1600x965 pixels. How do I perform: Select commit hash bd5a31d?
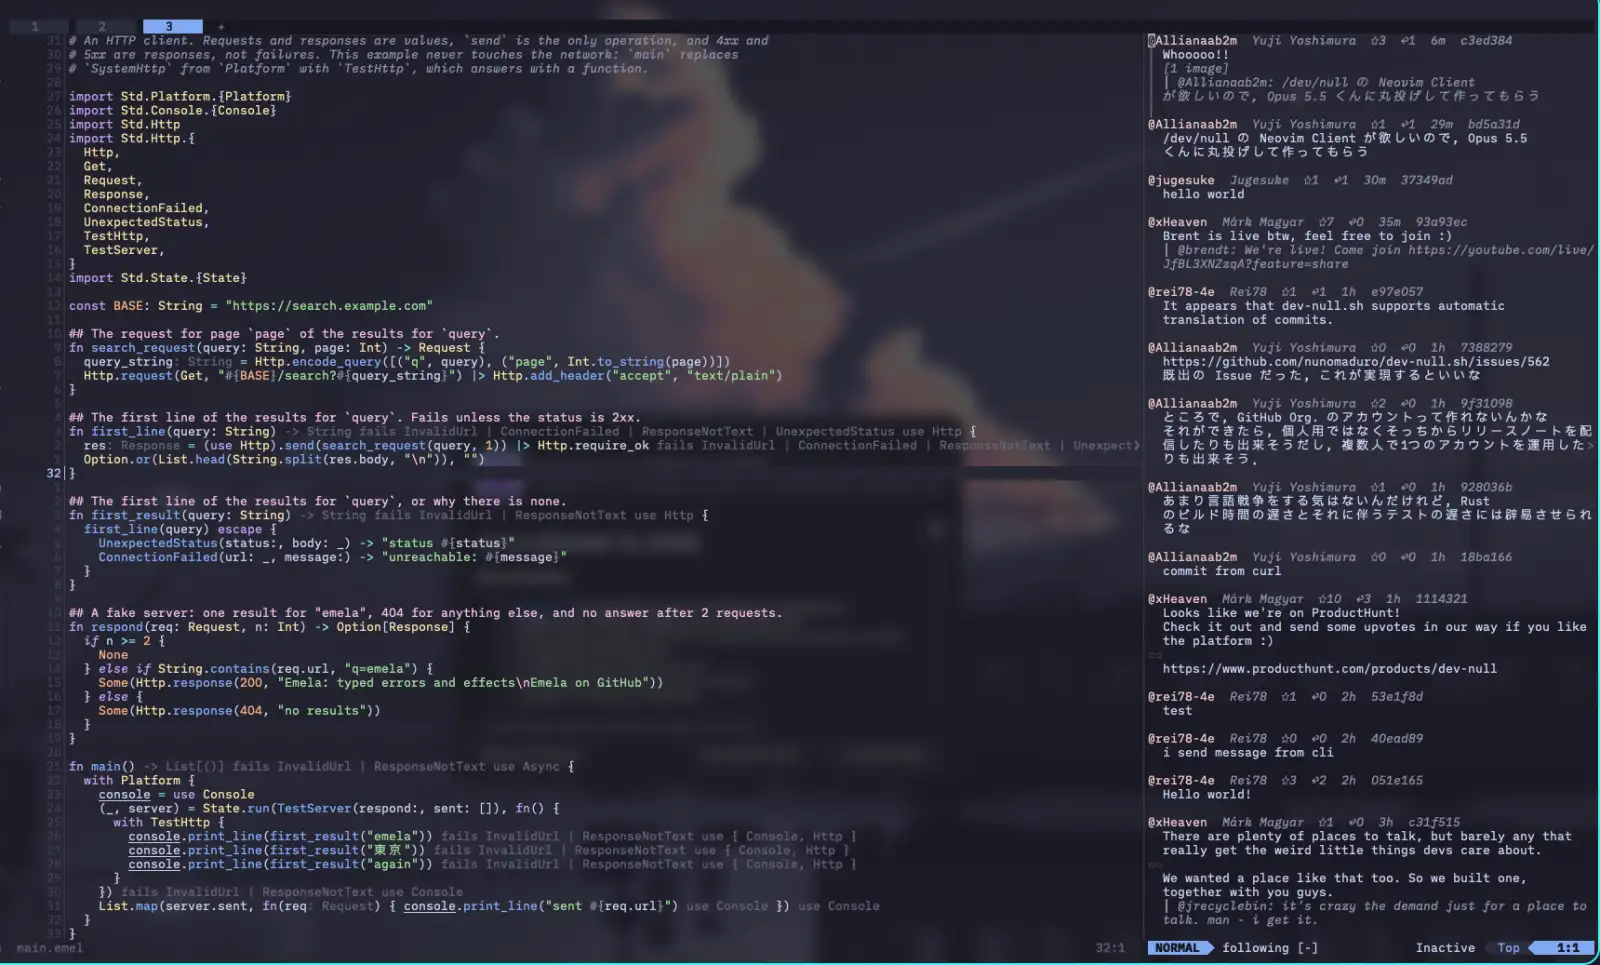pos(1494,125)
